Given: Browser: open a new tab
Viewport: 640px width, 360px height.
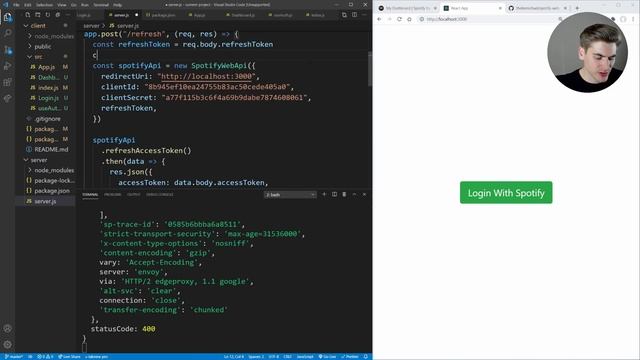Looking at the screenshot, I should pyautogui.click(x=577, y=8).
